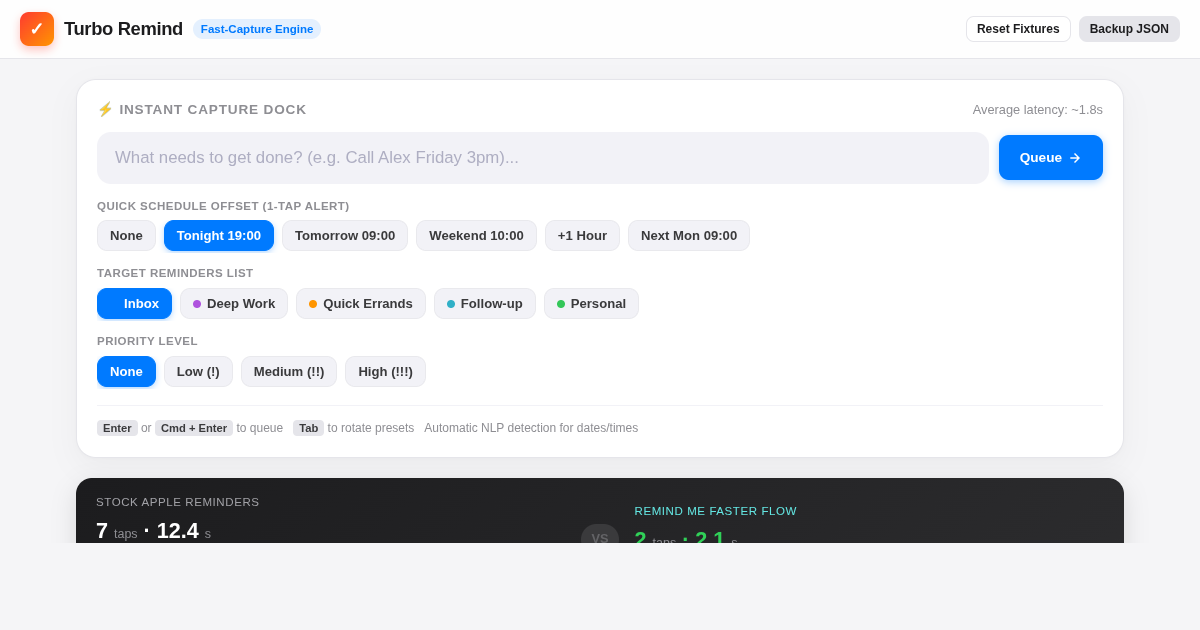
Task: Click the Enter key hint
Action: click(x=117, y=428)
